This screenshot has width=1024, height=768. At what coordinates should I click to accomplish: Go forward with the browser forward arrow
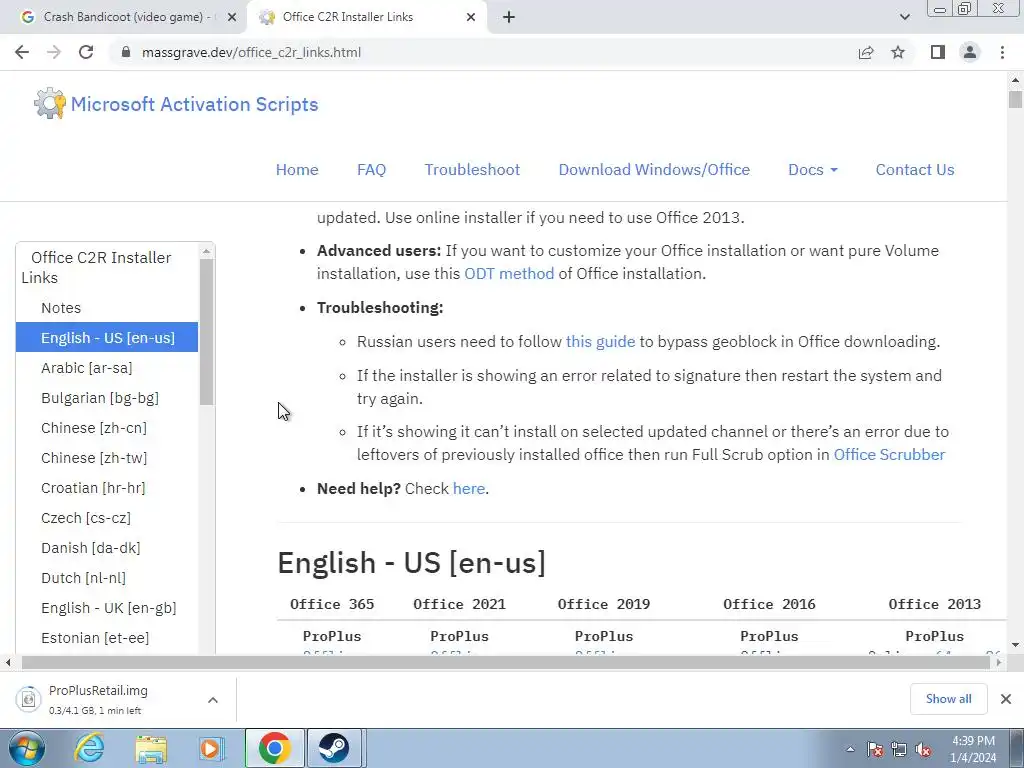point(54,52)
